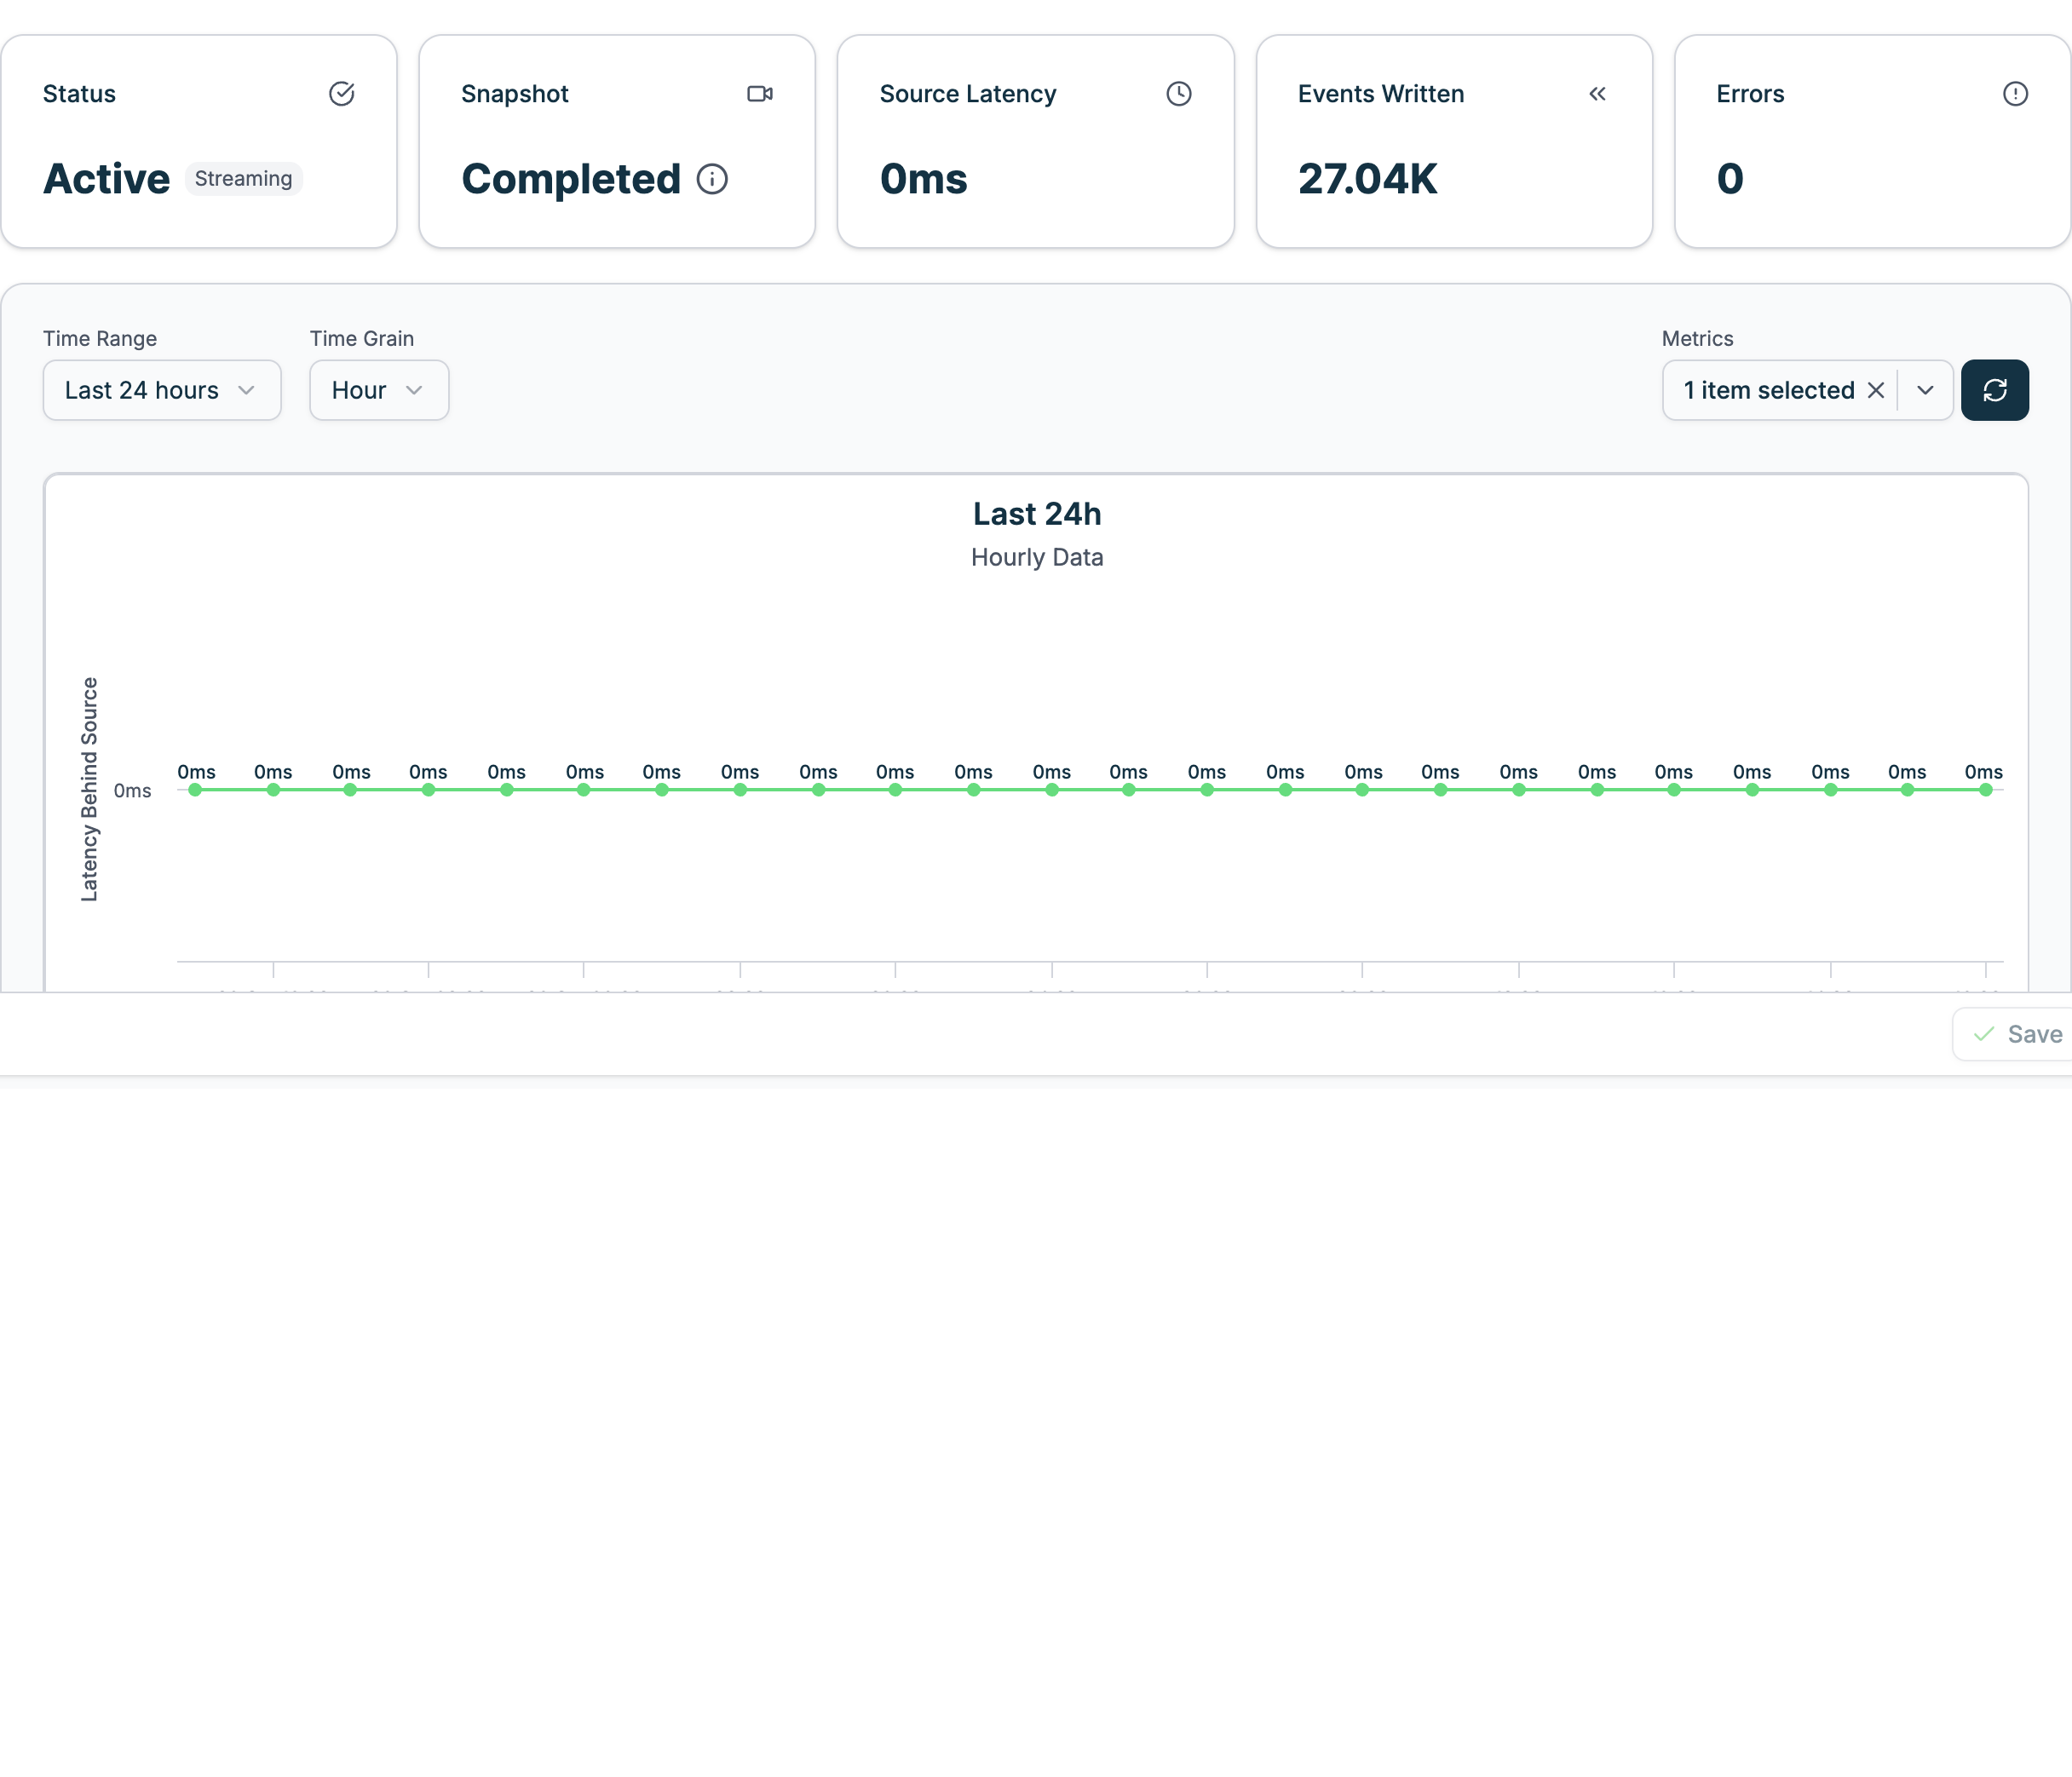2072x1777 pixels.
Task: Click the Errors alert circle icon
Action: [2015, 94]
